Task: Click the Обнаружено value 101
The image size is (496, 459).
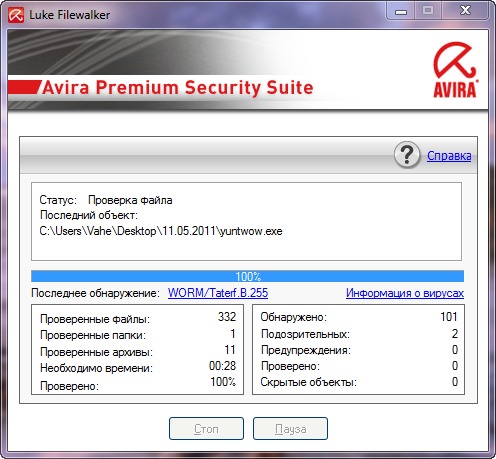Action: (x=449, y=317)
